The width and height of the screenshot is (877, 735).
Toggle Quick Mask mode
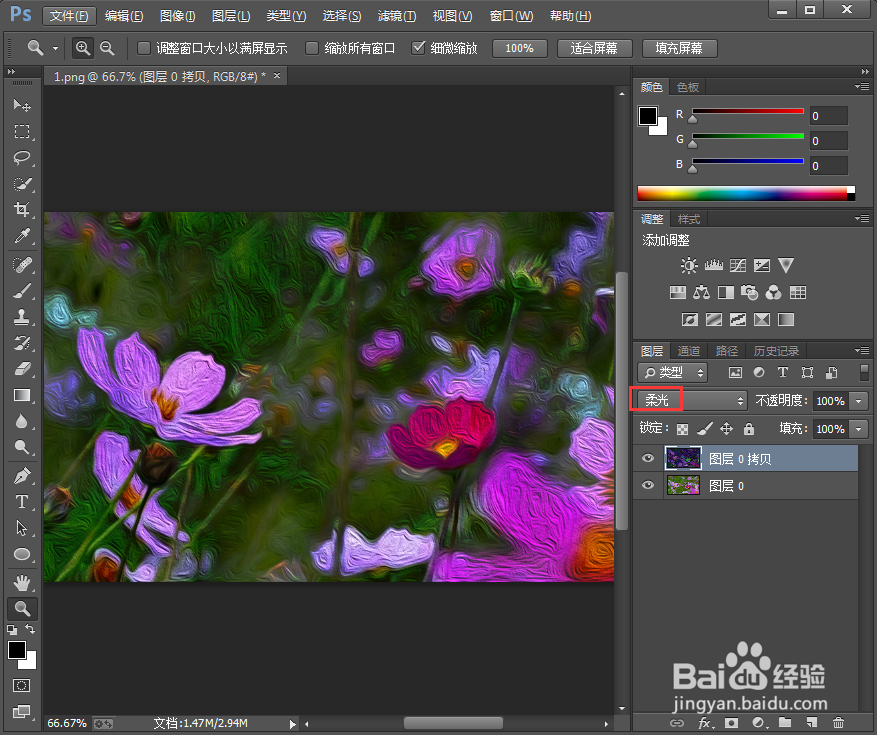[x=22, y=686]
